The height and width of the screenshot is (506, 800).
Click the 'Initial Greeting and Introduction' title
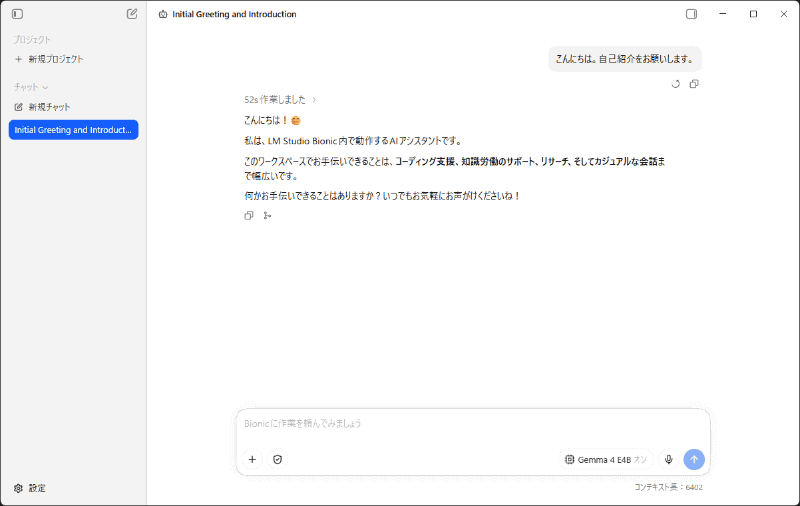(234, 14)
